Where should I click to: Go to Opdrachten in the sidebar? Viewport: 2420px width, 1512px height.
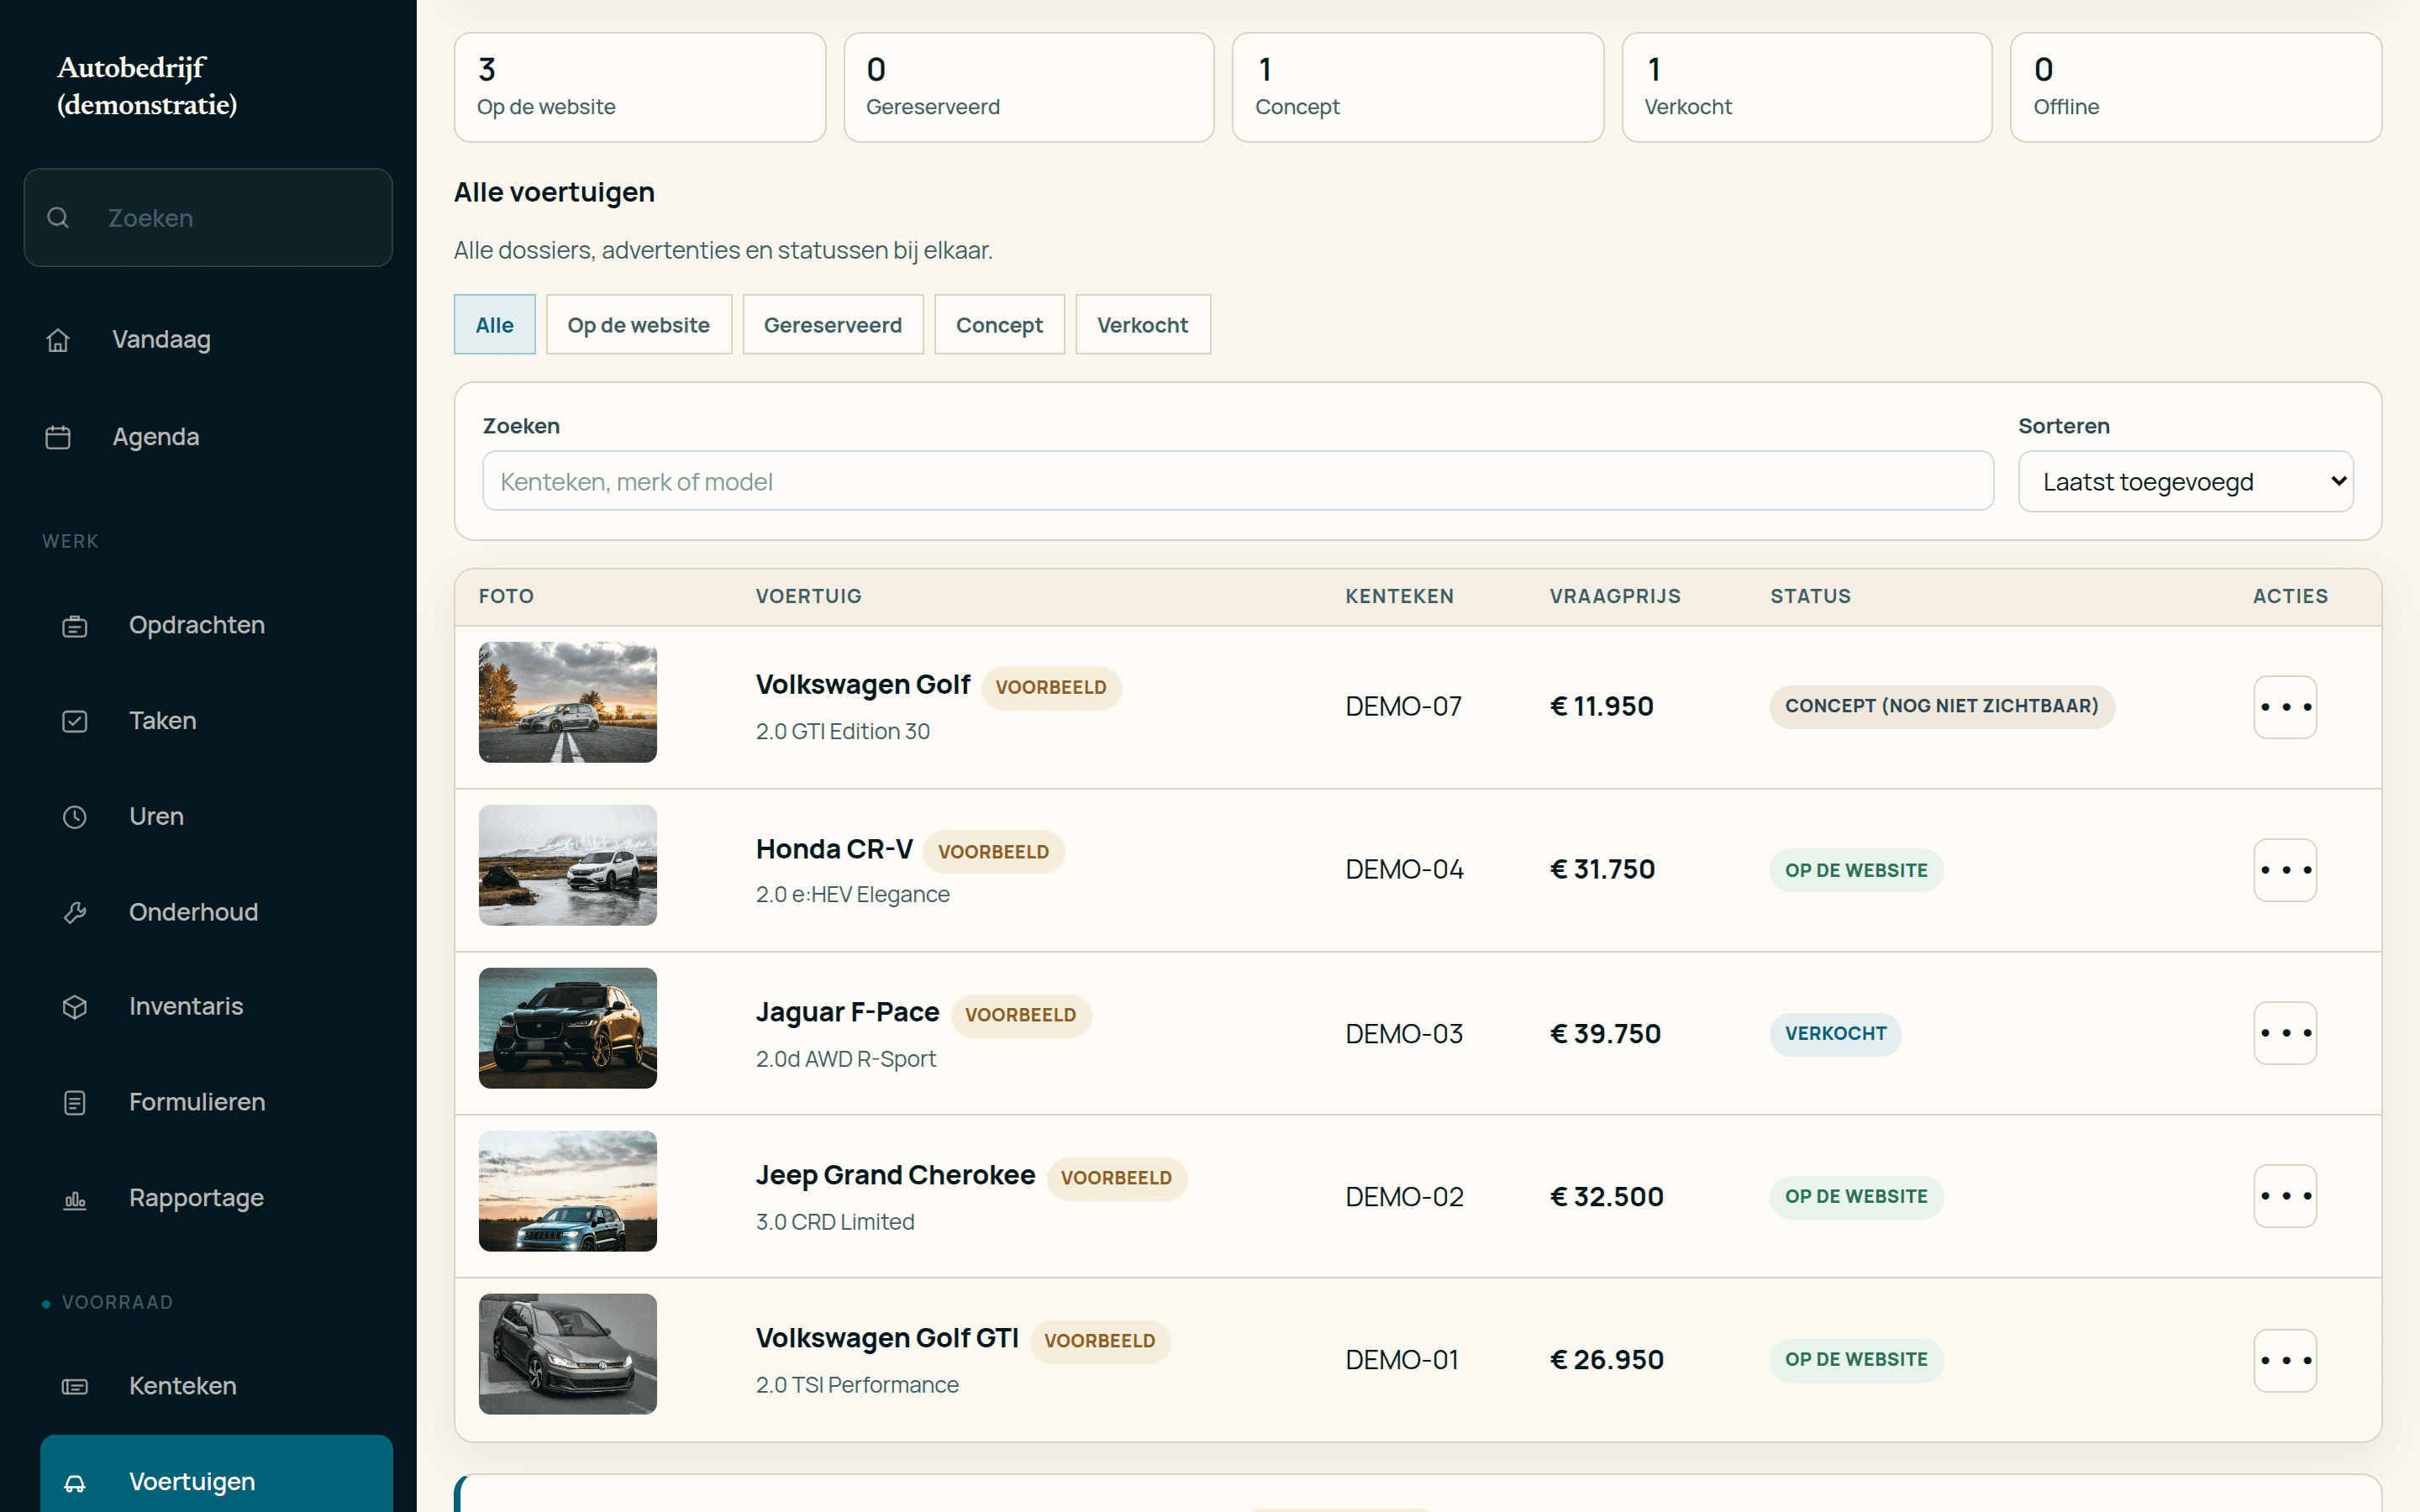[x=216, y=626]
